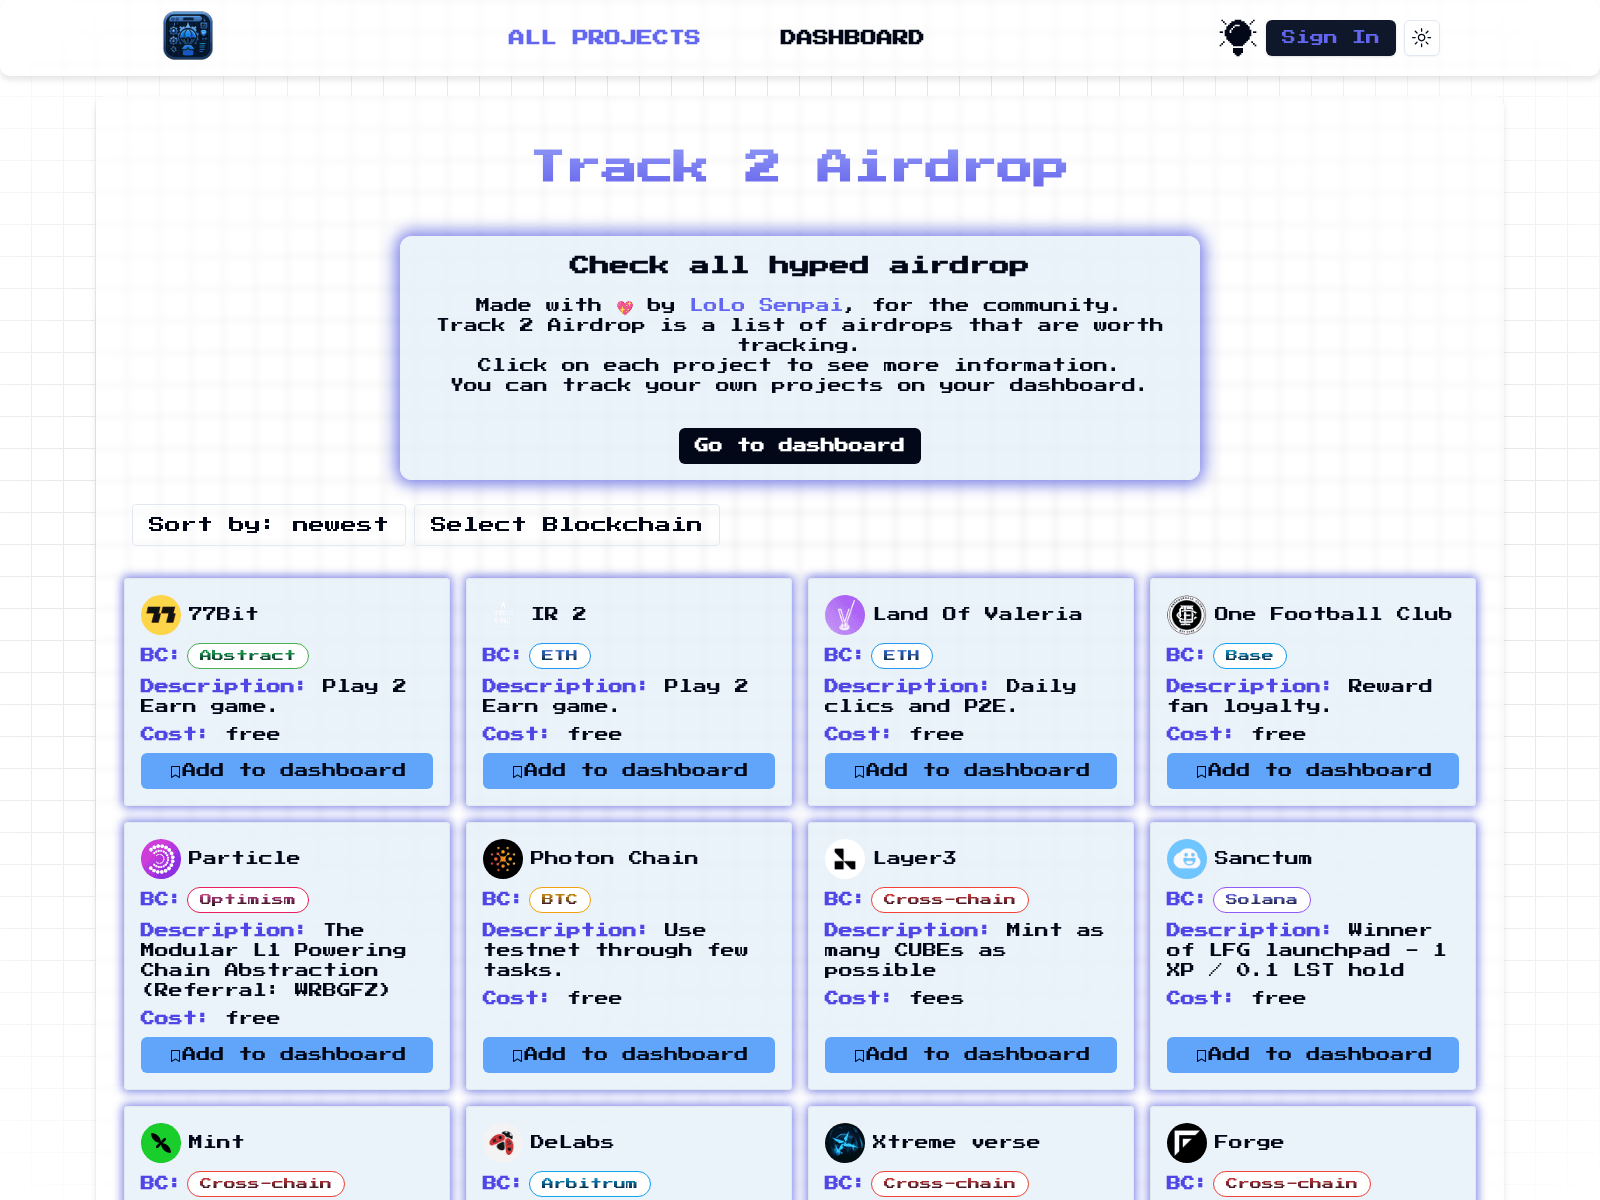Click the Track 2 Airdrop site logo
Viewport: 1600px width, 1200px height.
pos(187,37)
